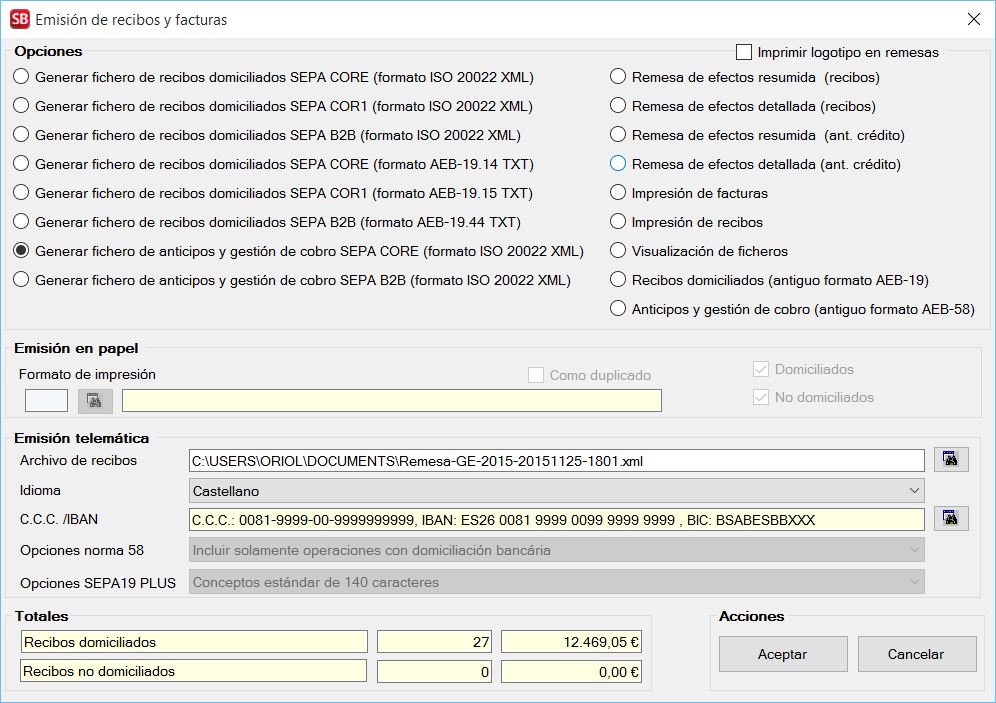
Task: Select SEPA B2B AEB-19.44 TXT option
Action: (x=22, y=222)
